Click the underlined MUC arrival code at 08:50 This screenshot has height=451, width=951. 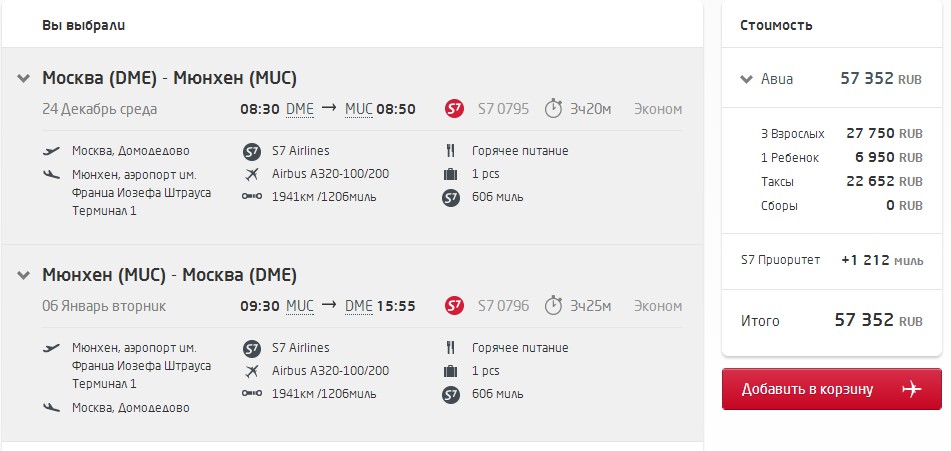click(358, 110)
